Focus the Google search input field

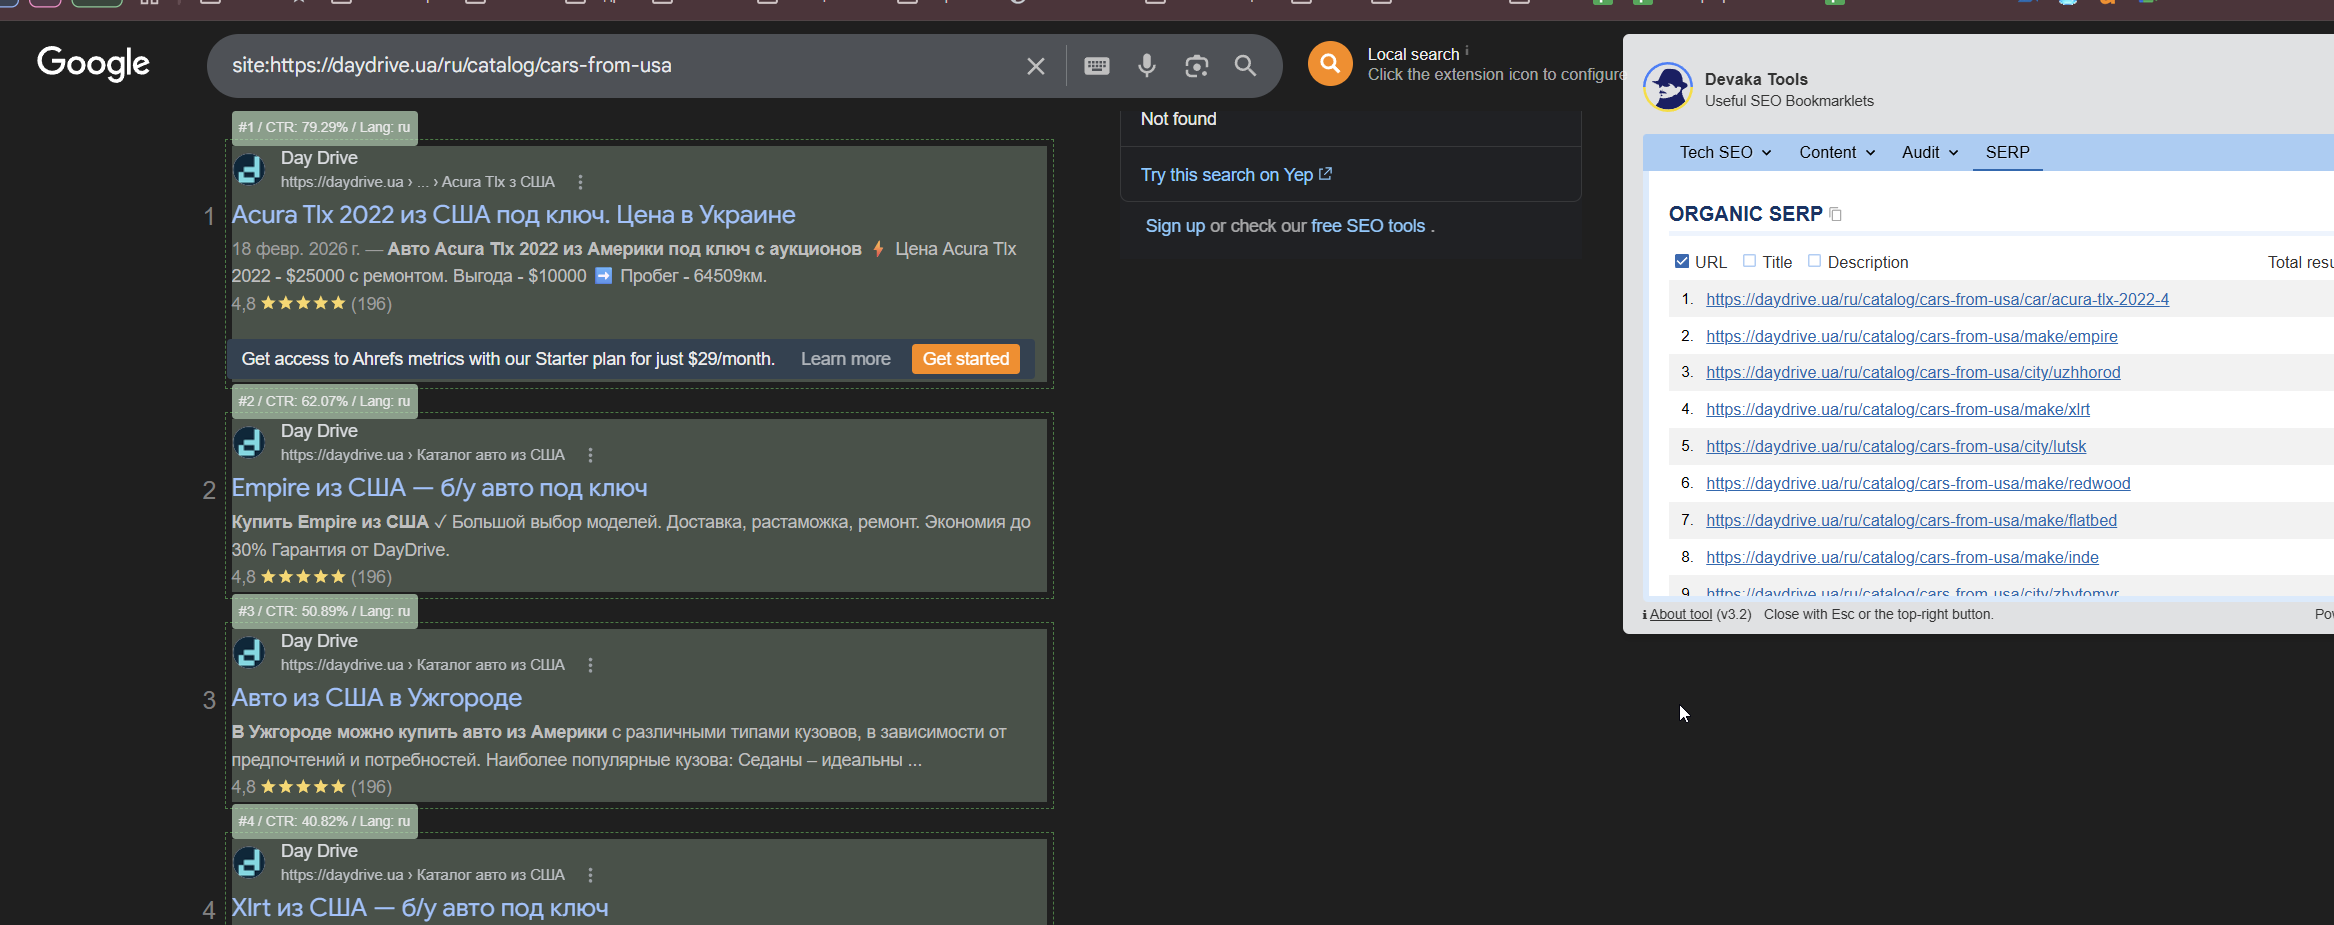point(620,66)
